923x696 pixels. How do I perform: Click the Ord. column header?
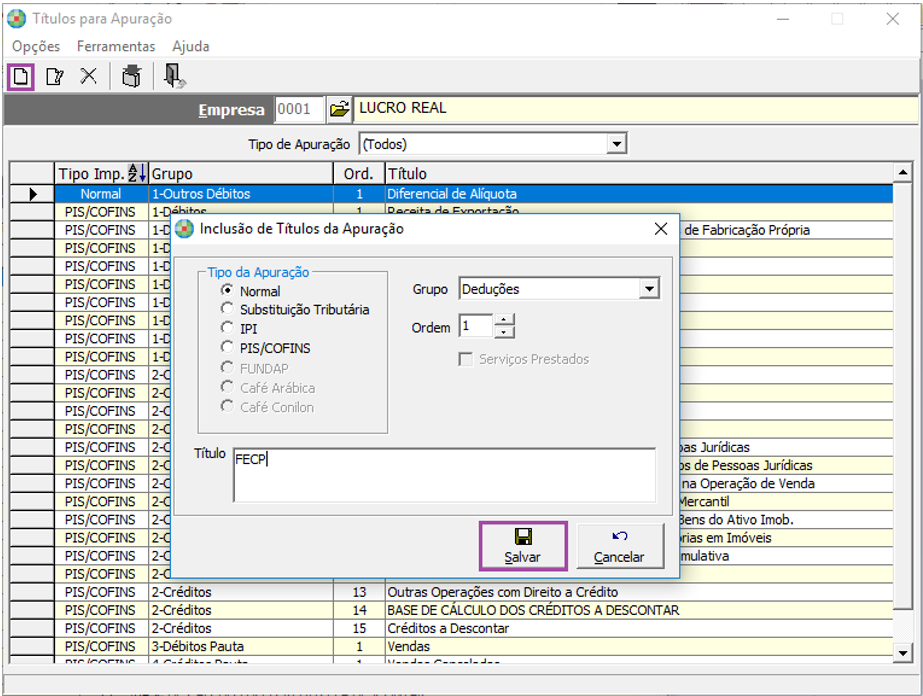point(358,174)
